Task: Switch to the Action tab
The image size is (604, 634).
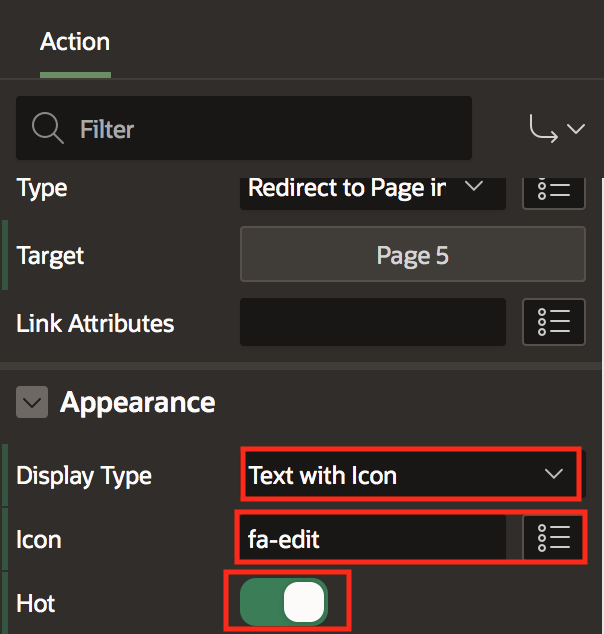Action: tap(75, 42)
